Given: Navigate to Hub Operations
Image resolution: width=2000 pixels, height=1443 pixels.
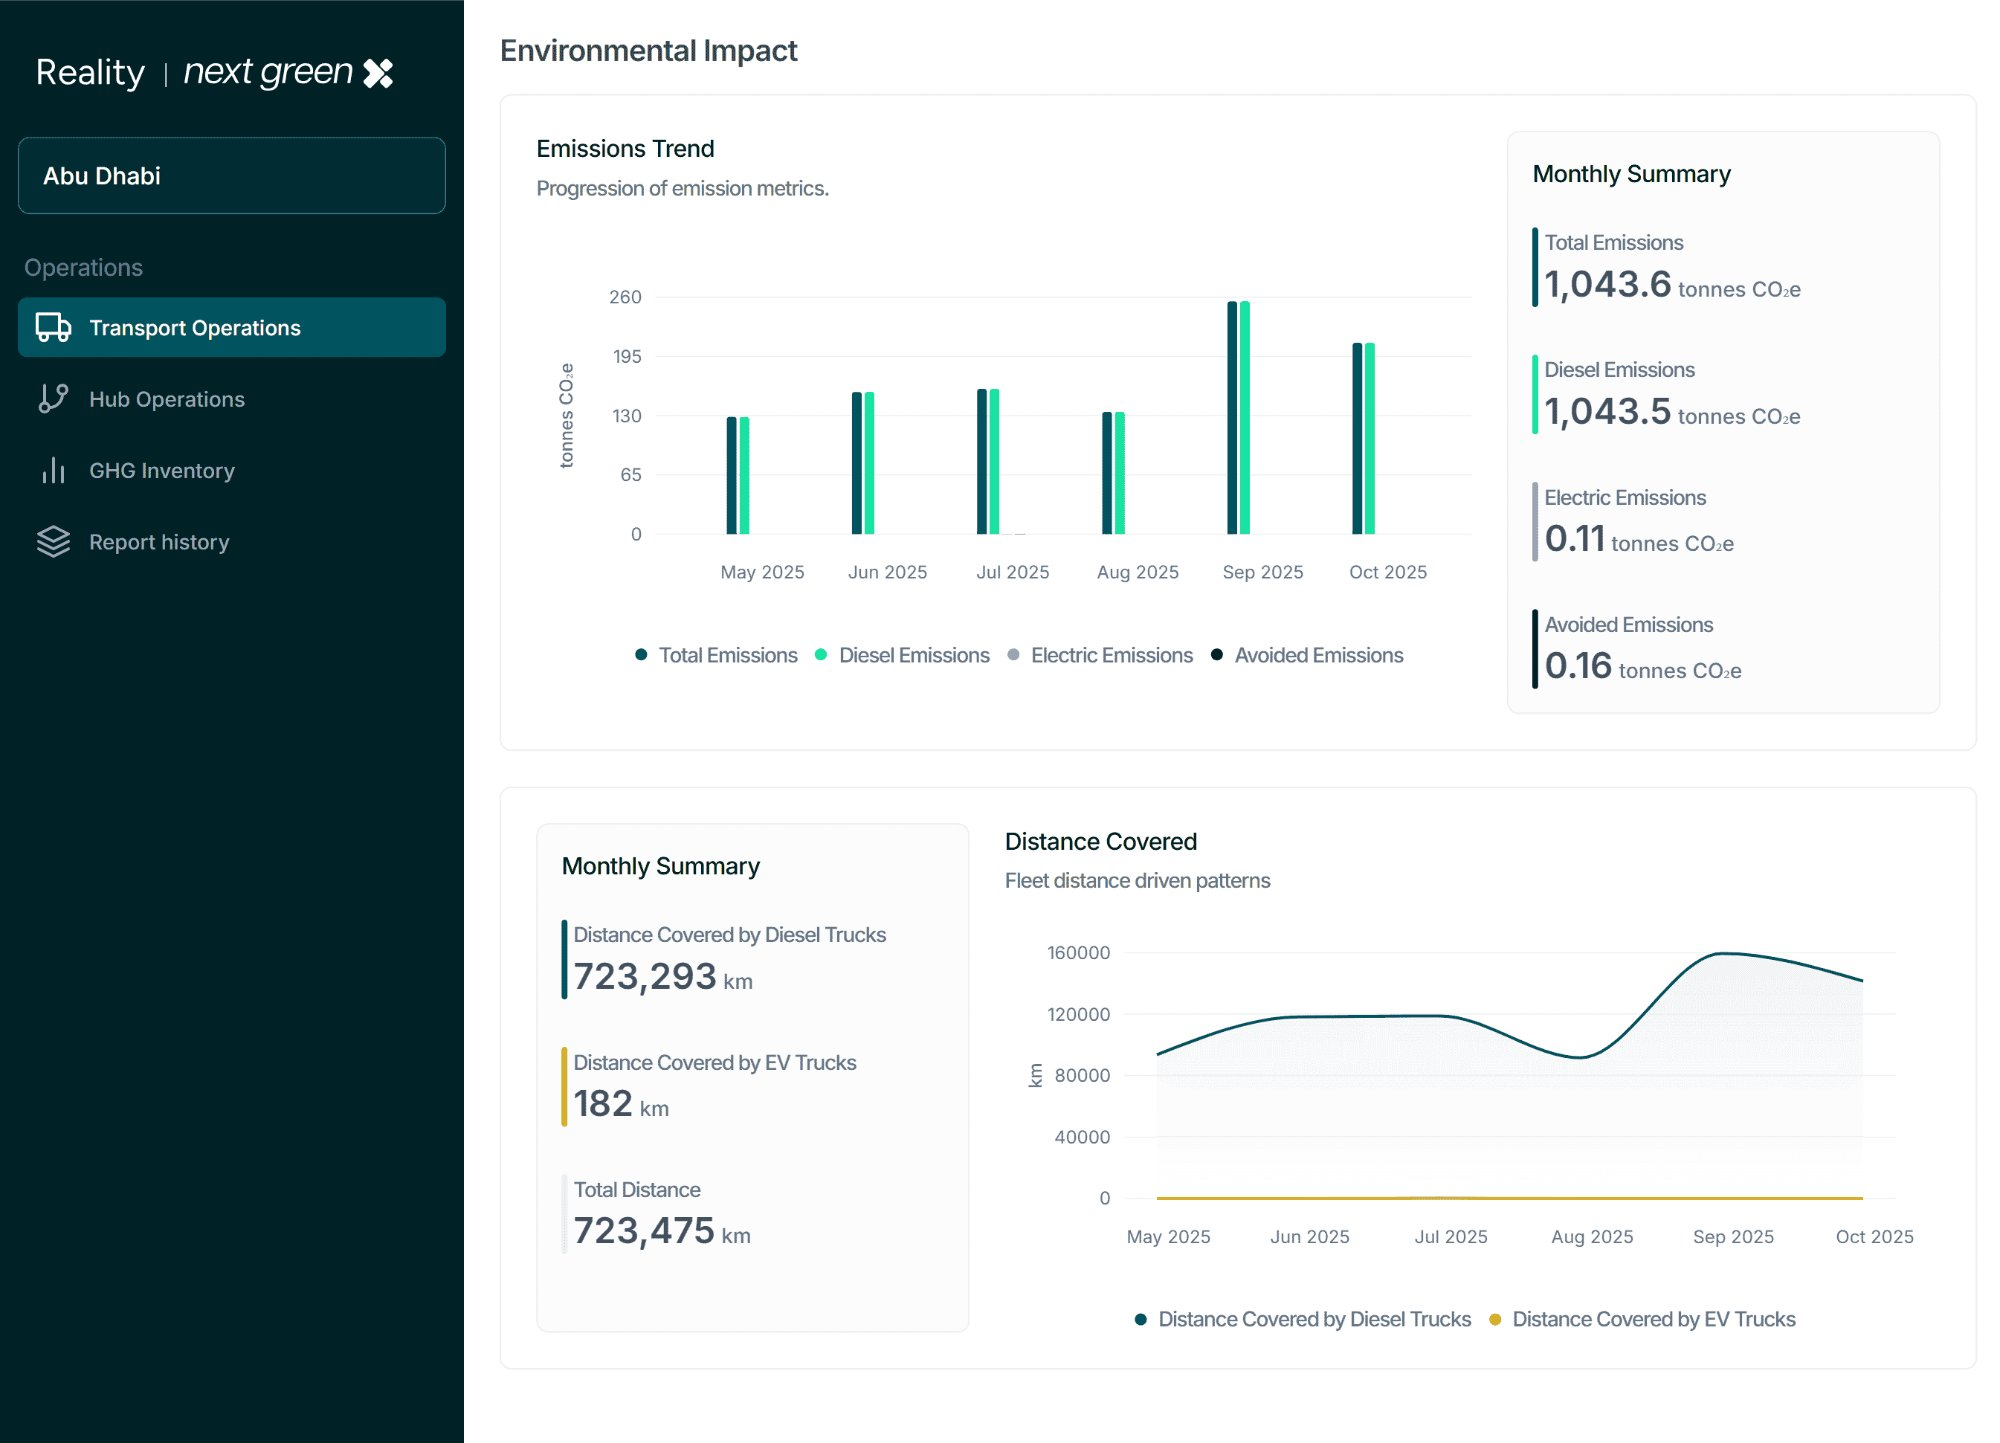Looking at the screenshot, I should tap(166, 399).
